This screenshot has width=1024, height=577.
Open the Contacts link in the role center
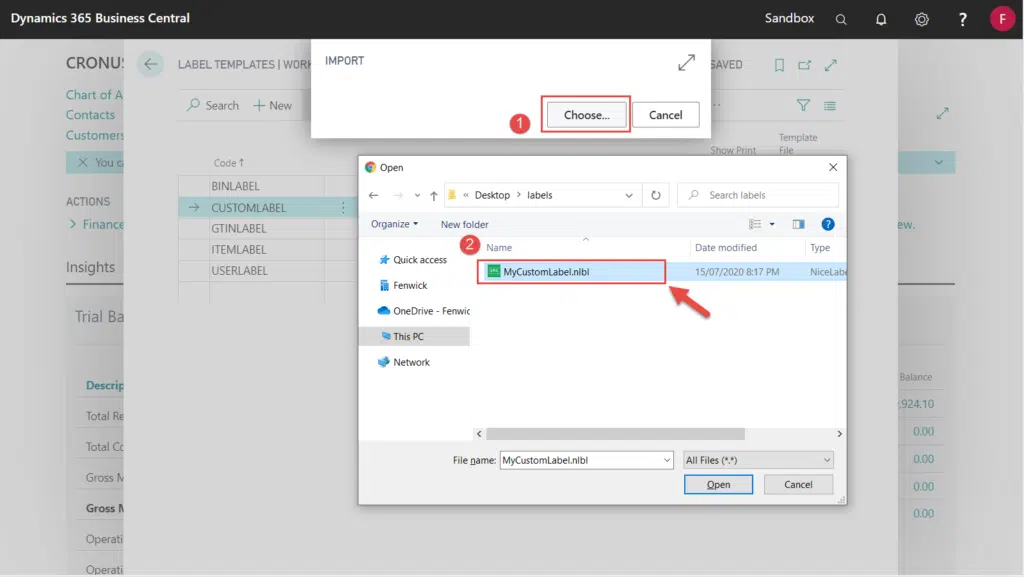pyautogui.click(x=90, y=115)
